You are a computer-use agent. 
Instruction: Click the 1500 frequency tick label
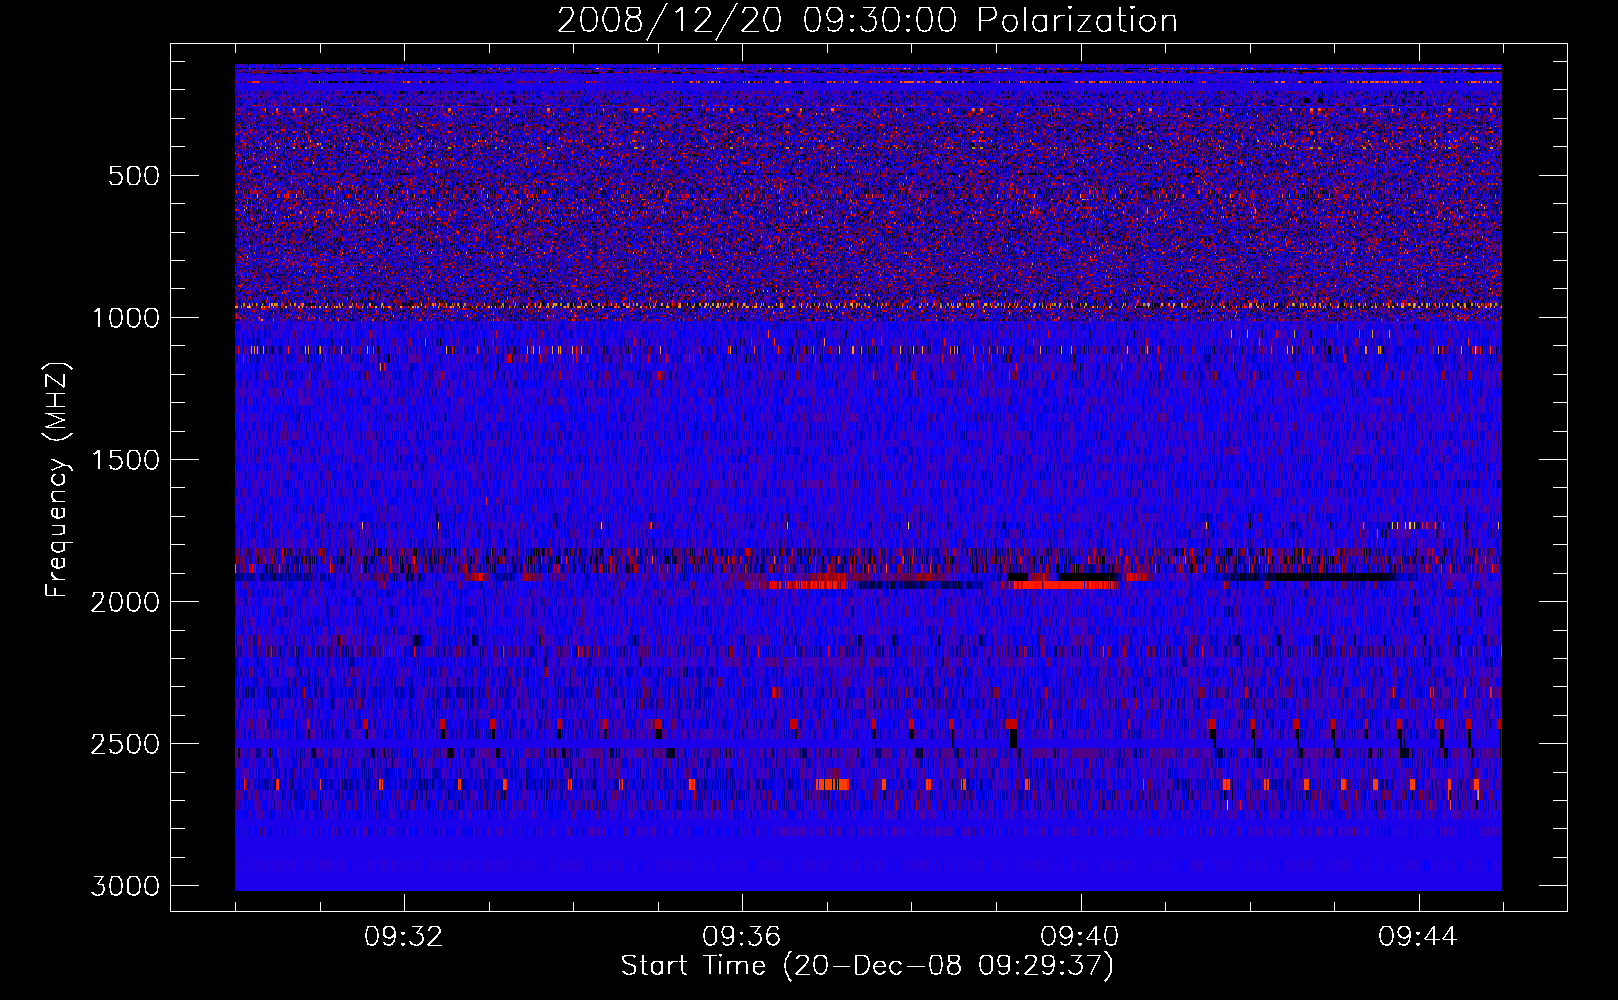[125, 460]
